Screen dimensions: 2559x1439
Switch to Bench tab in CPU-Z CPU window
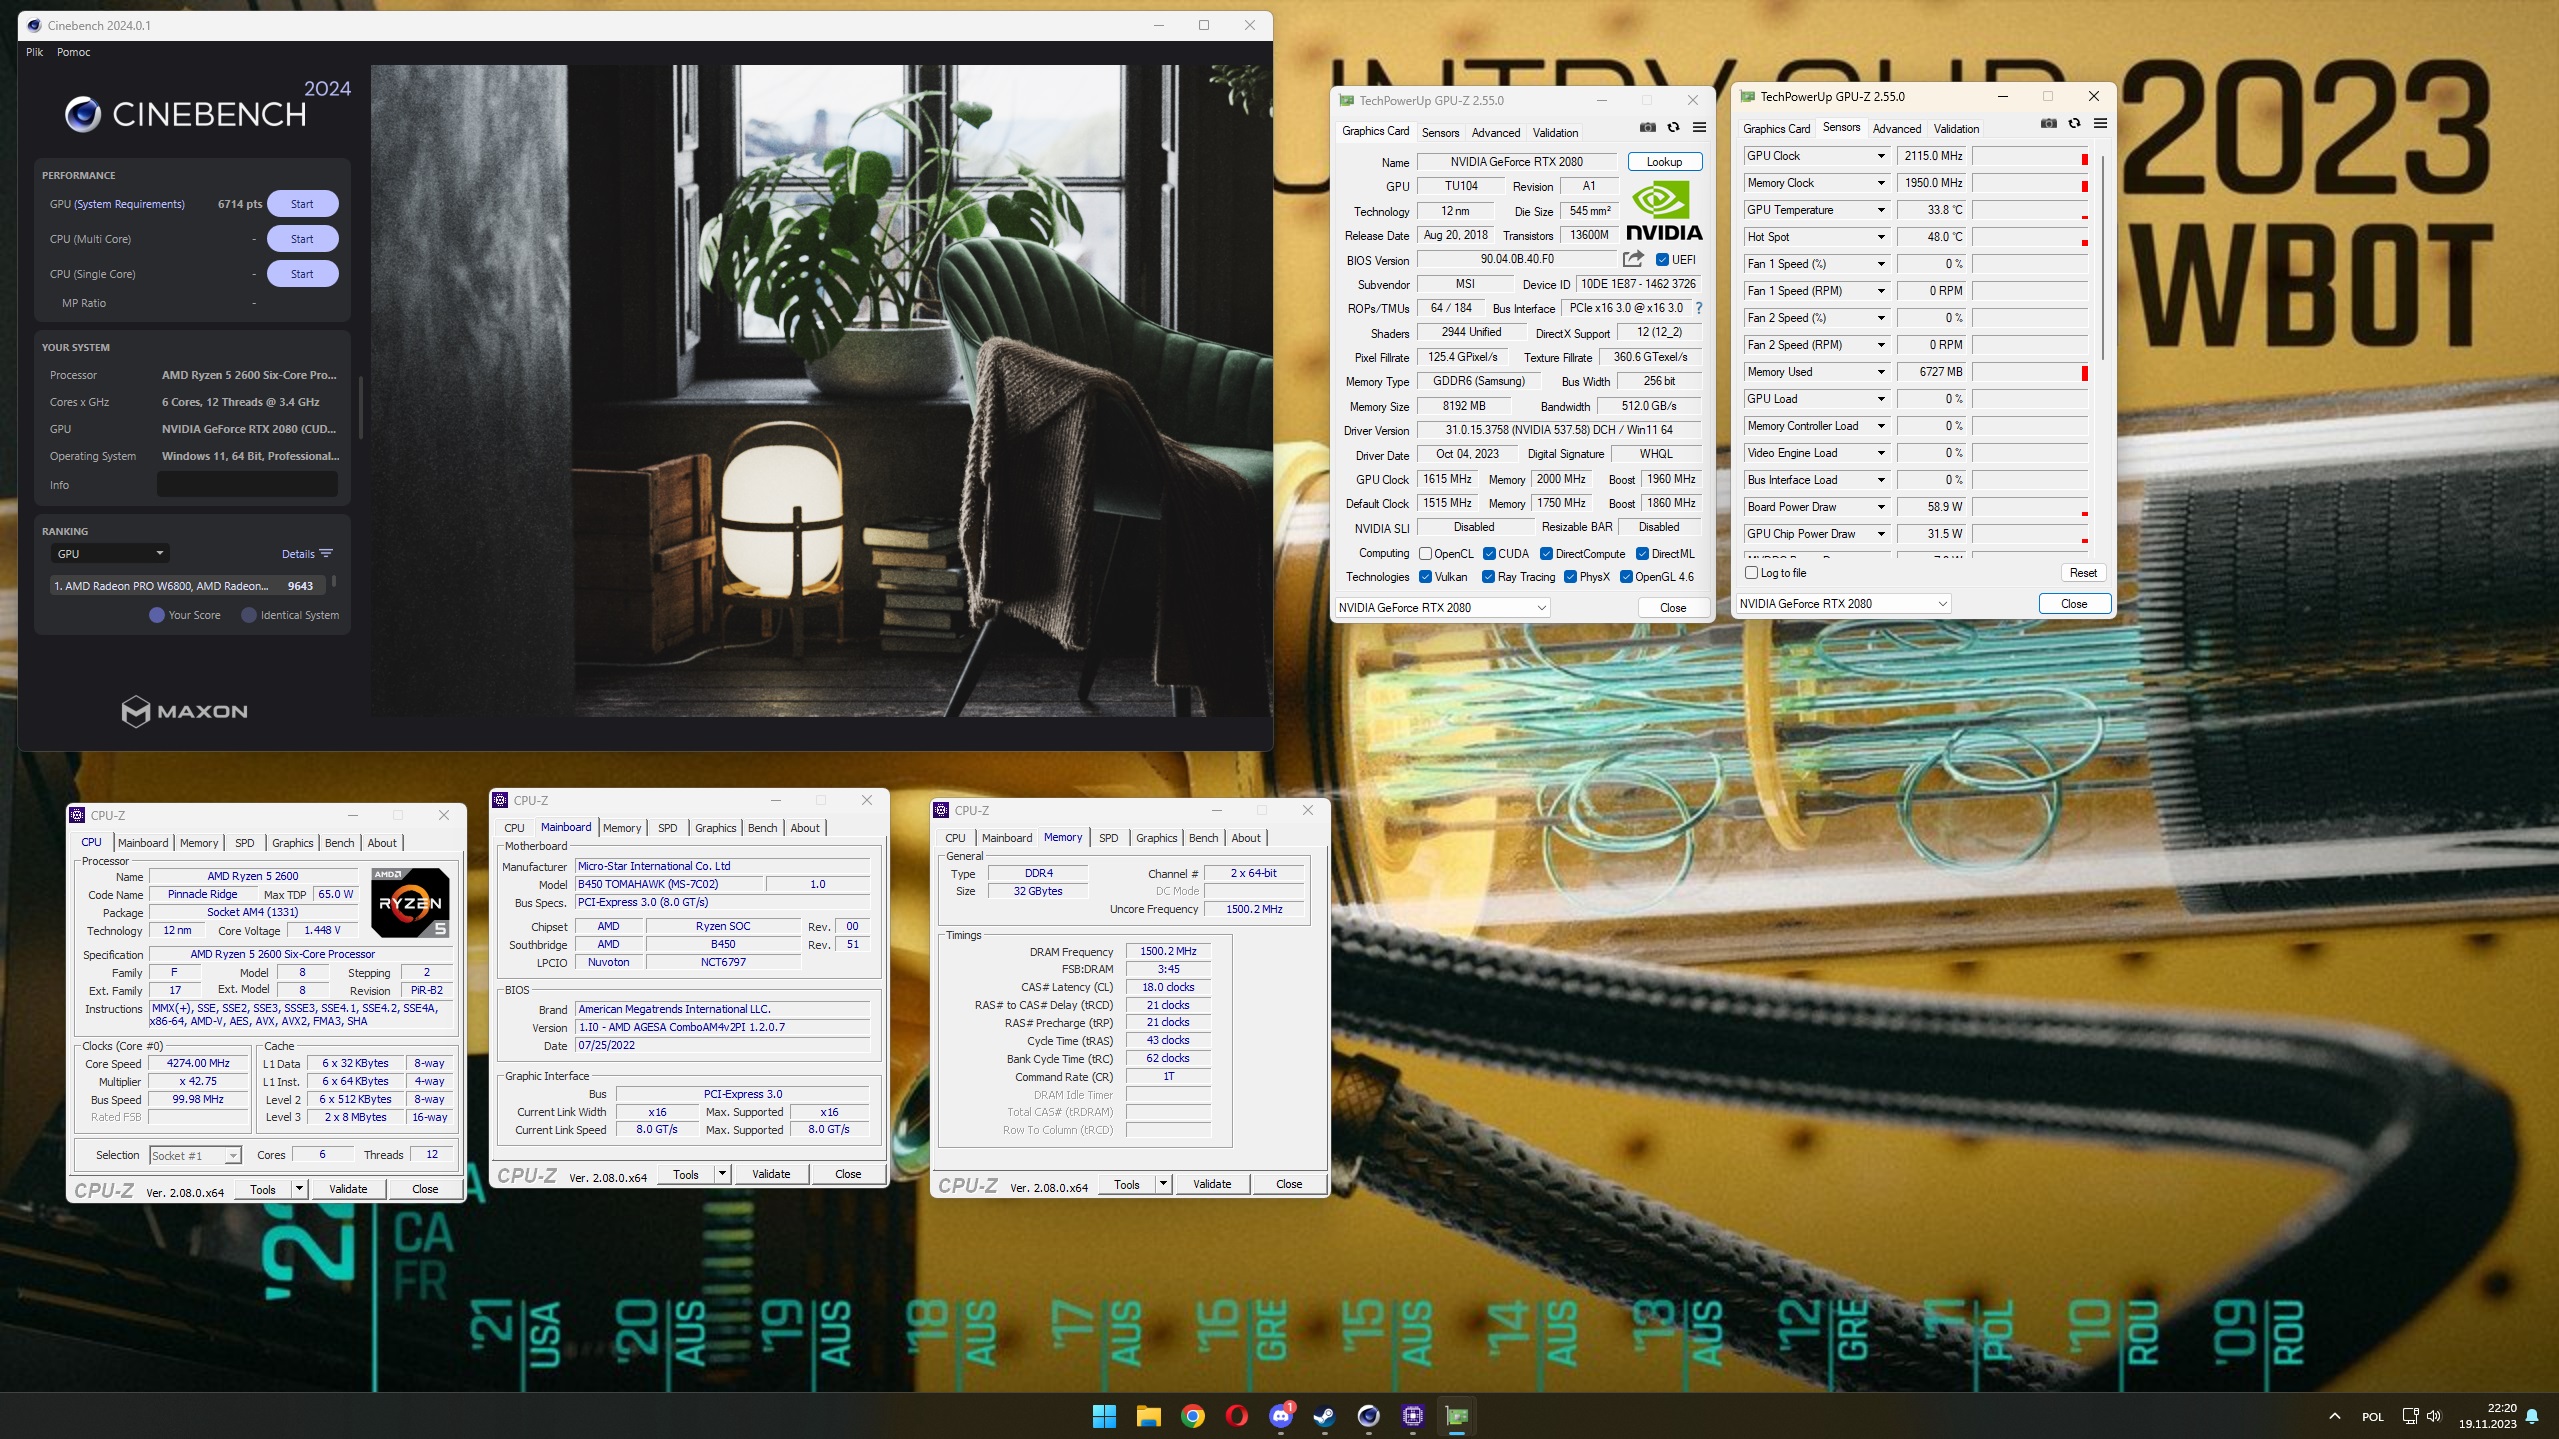(339, 843)
